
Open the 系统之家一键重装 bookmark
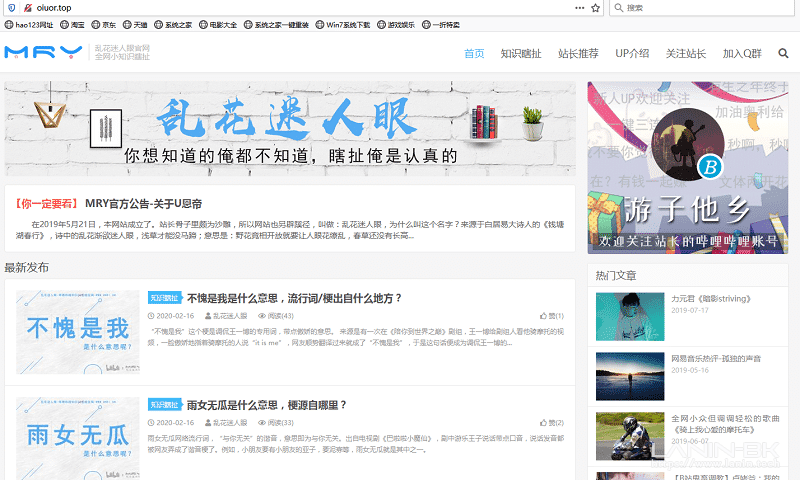click(x=276, y=24)
